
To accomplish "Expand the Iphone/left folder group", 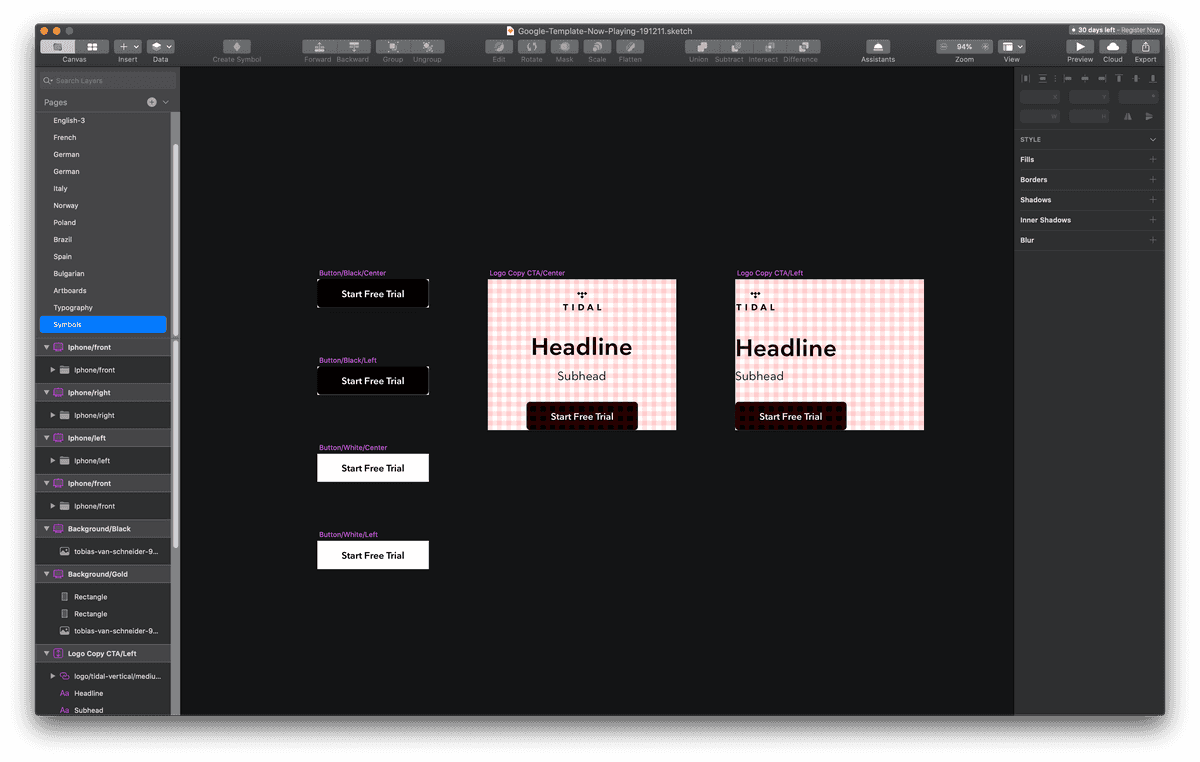I will 53,461.
